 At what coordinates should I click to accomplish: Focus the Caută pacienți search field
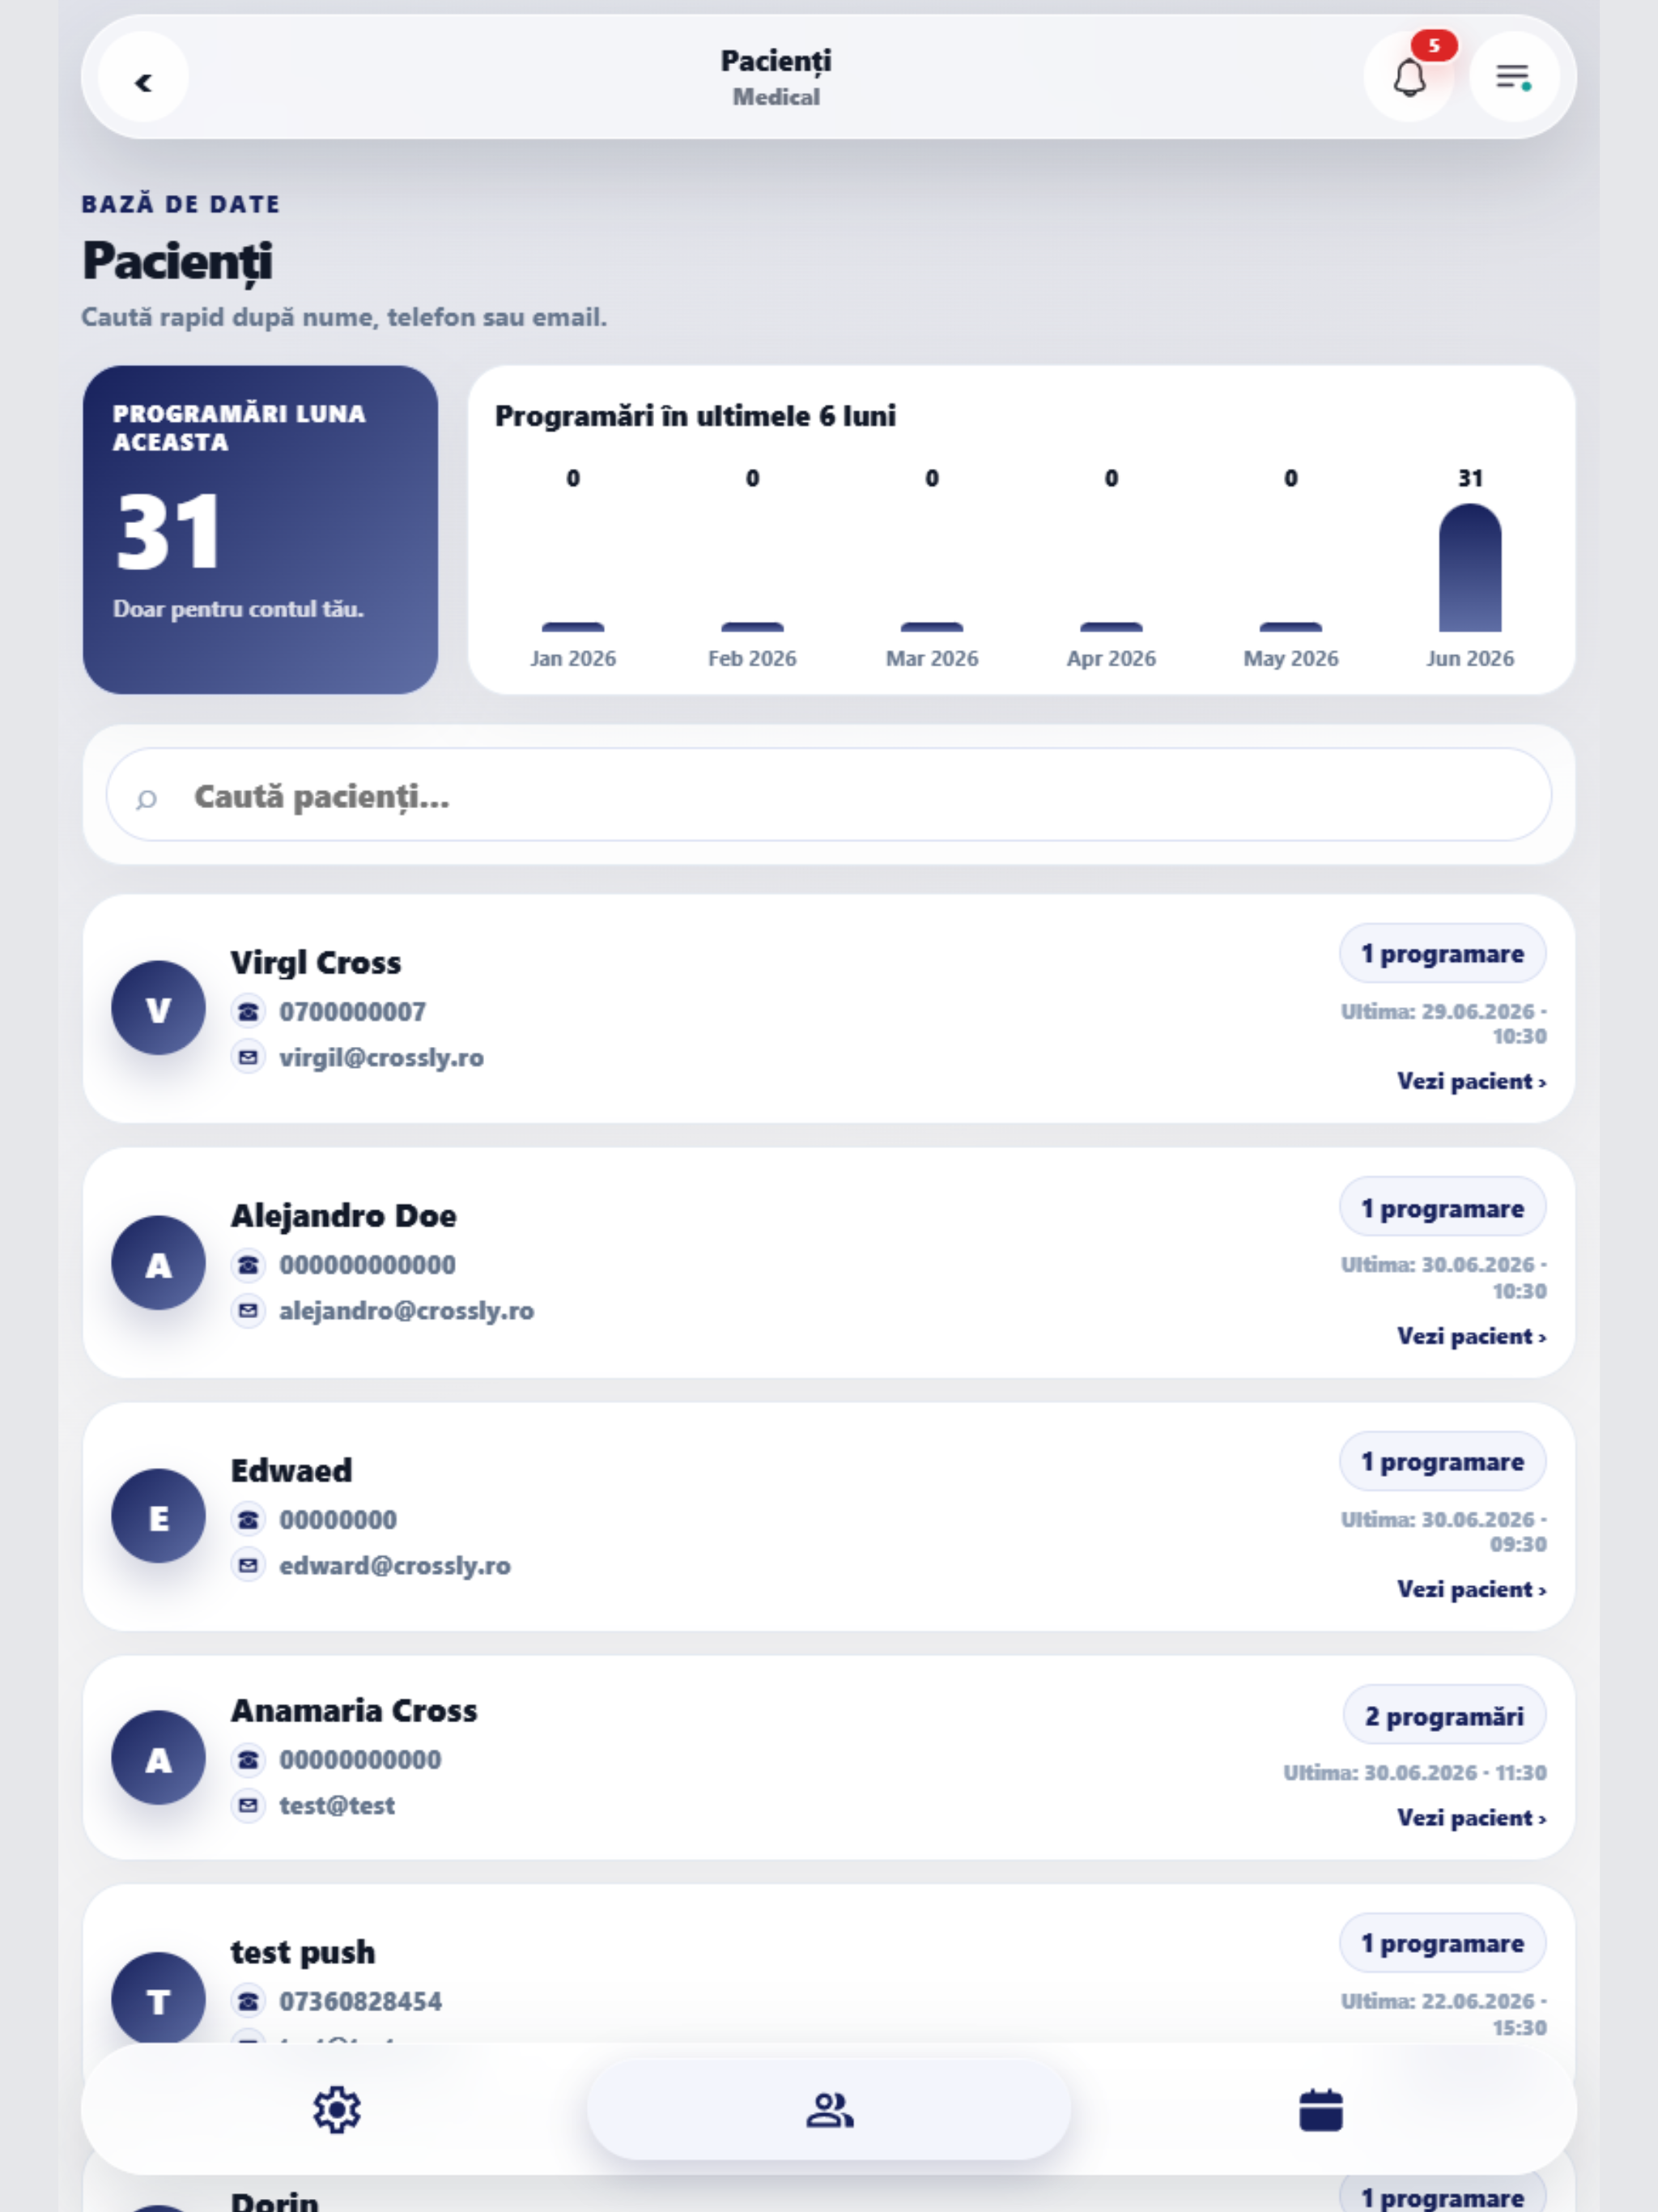(829, 795)
